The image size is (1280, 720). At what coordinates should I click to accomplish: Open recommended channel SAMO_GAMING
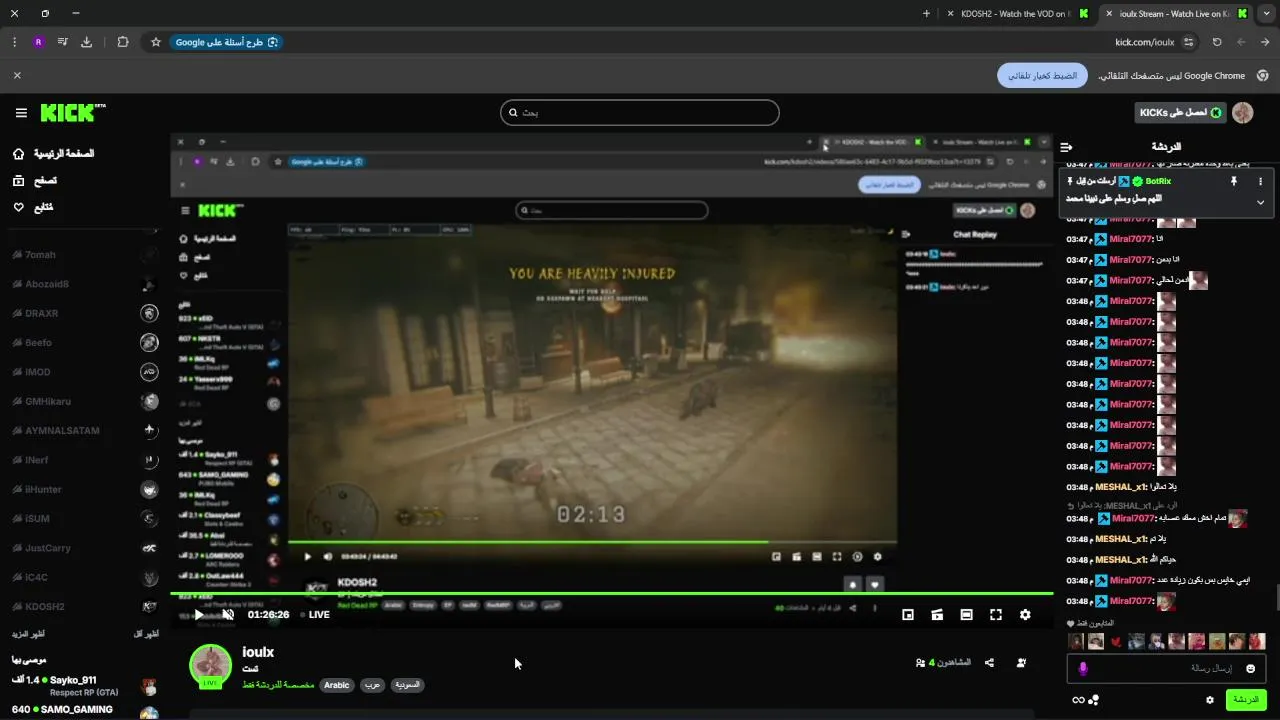point(86,711)
